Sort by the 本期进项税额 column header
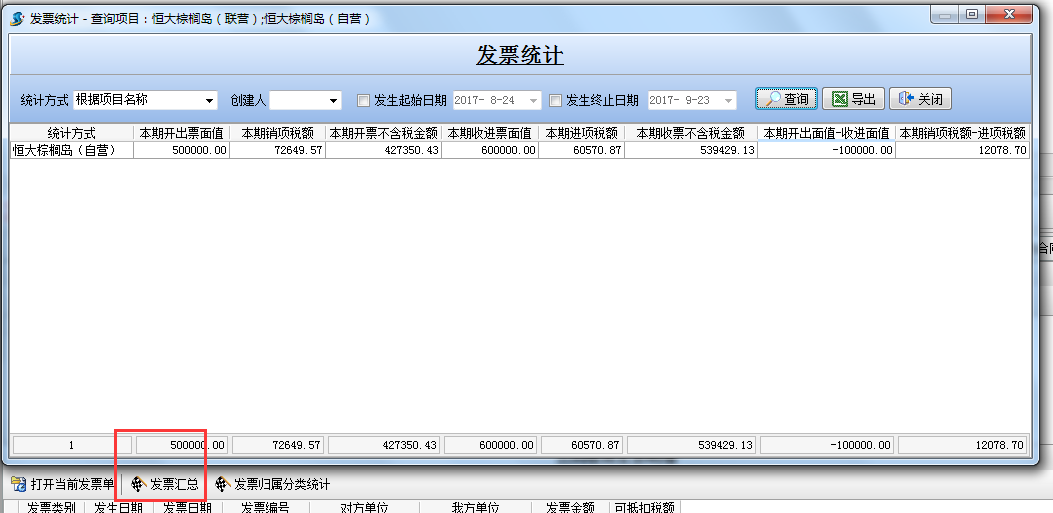 pos(581,133)
